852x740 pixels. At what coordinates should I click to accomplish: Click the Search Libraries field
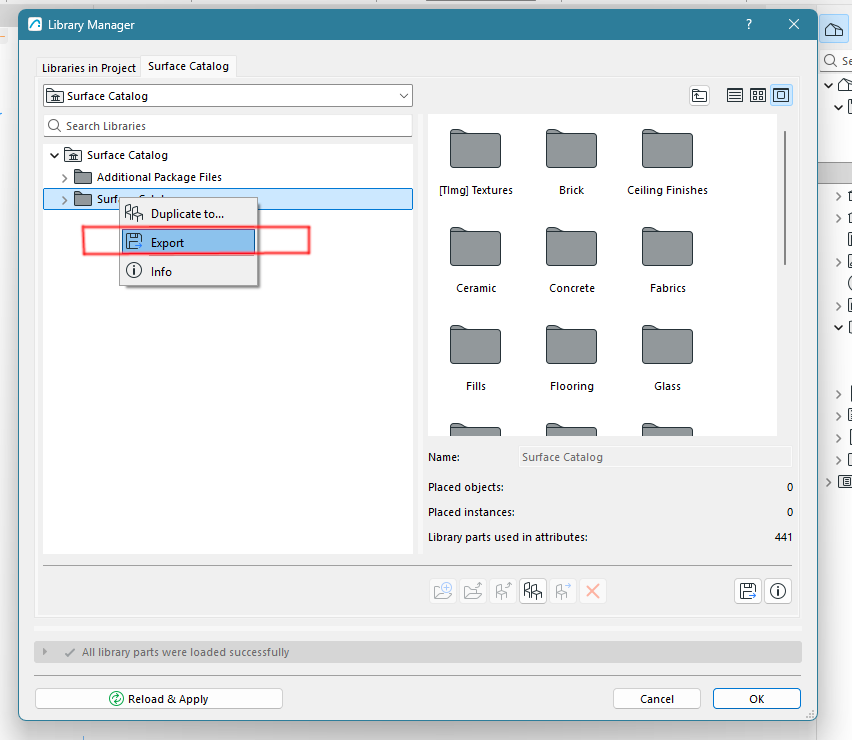pyautogui.click(x=228, y=126)
